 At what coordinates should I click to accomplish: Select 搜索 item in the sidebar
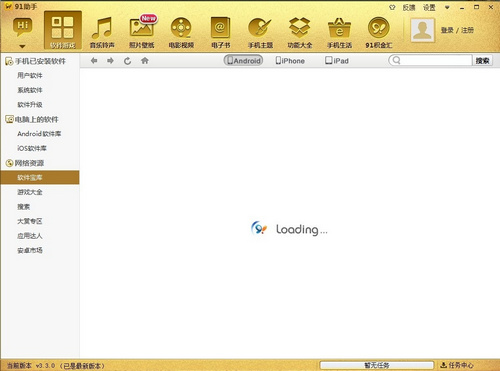point(23,207)
